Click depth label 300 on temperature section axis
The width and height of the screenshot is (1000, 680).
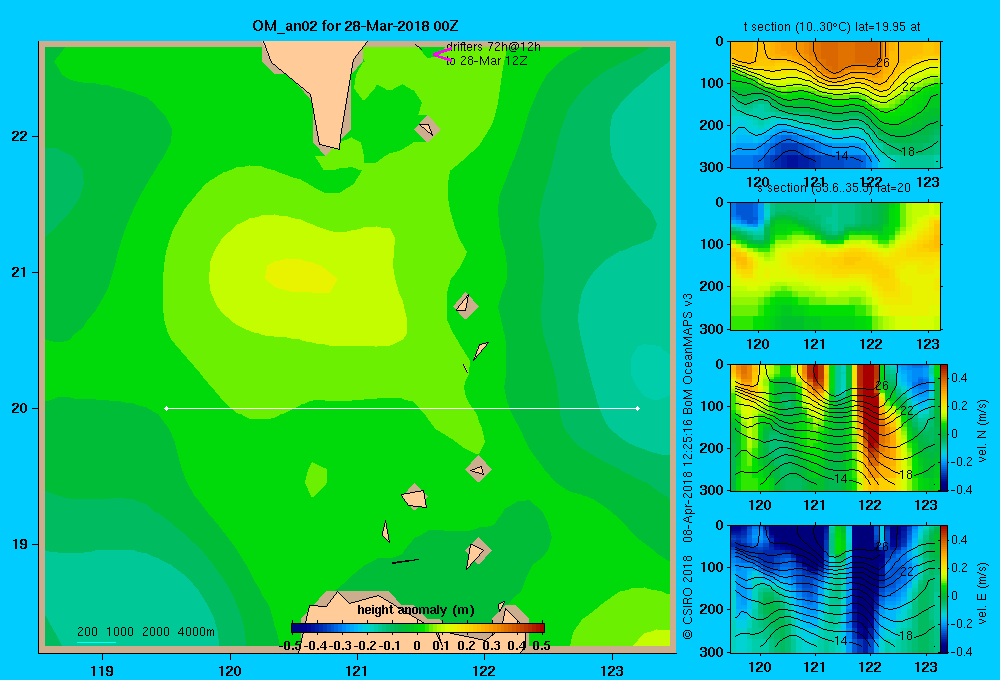712,167
